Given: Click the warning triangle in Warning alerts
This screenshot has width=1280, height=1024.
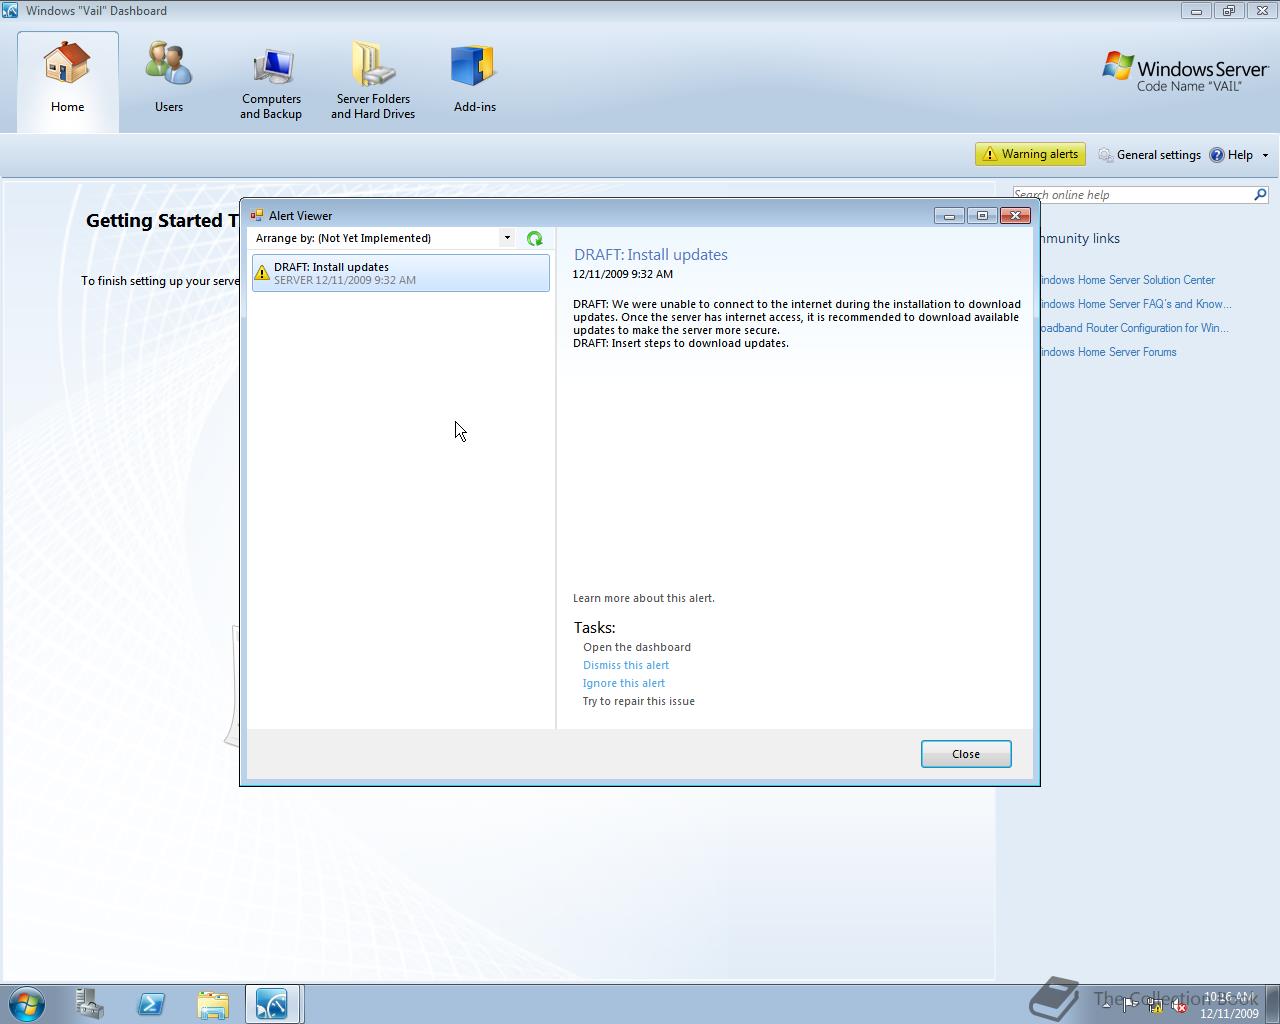Looking at the screenshot, I should [x=989, y=154].
